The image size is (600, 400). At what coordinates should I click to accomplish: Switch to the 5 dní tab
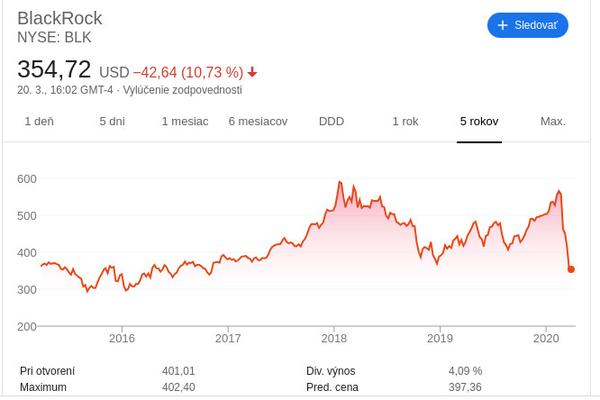pos(112,121)
